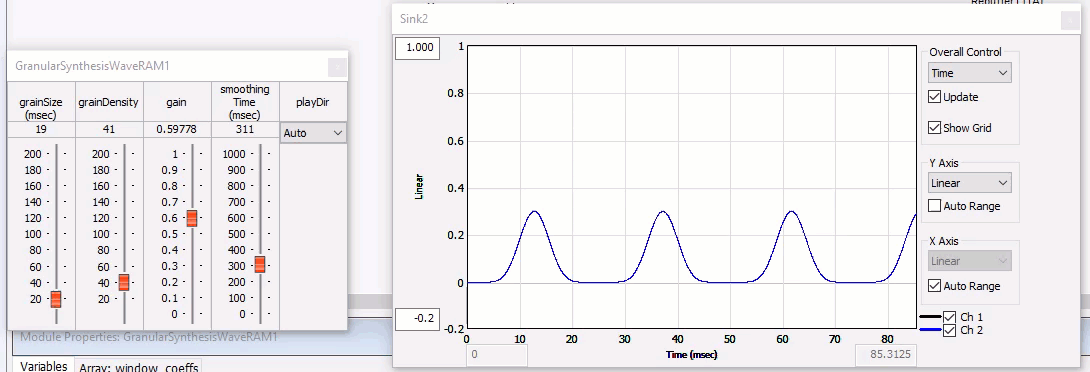Hide channel Ch 2 trace
The image size is (1090, 372).
(x=950, y=330)
